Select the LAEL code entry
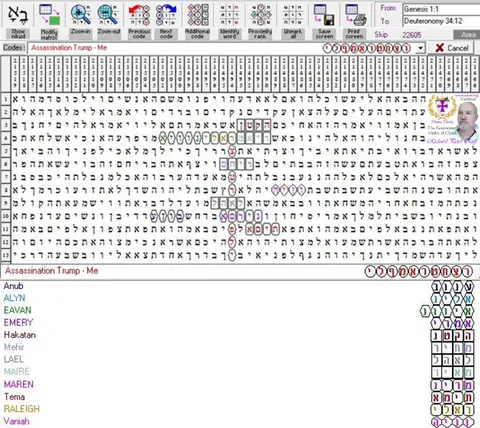 point(14,359)
